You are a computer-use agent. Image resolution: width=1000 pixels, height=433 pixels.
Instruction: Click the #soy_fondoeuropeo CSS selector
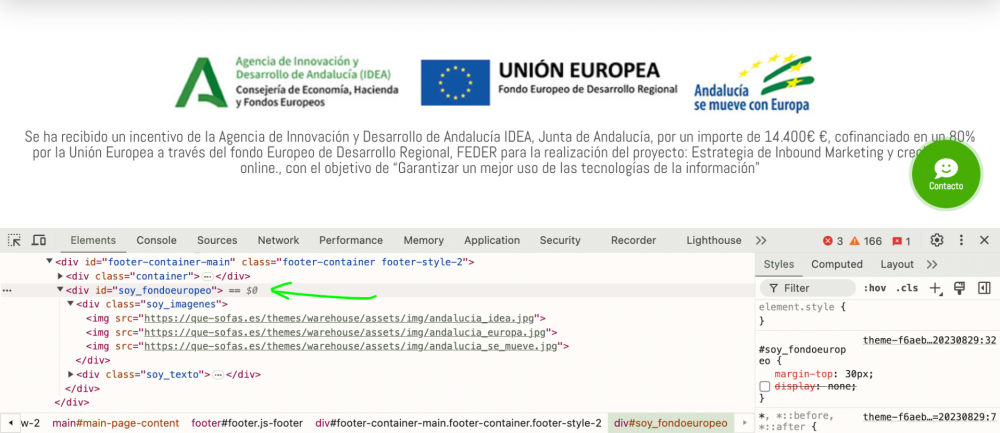(x=802, y=356)
